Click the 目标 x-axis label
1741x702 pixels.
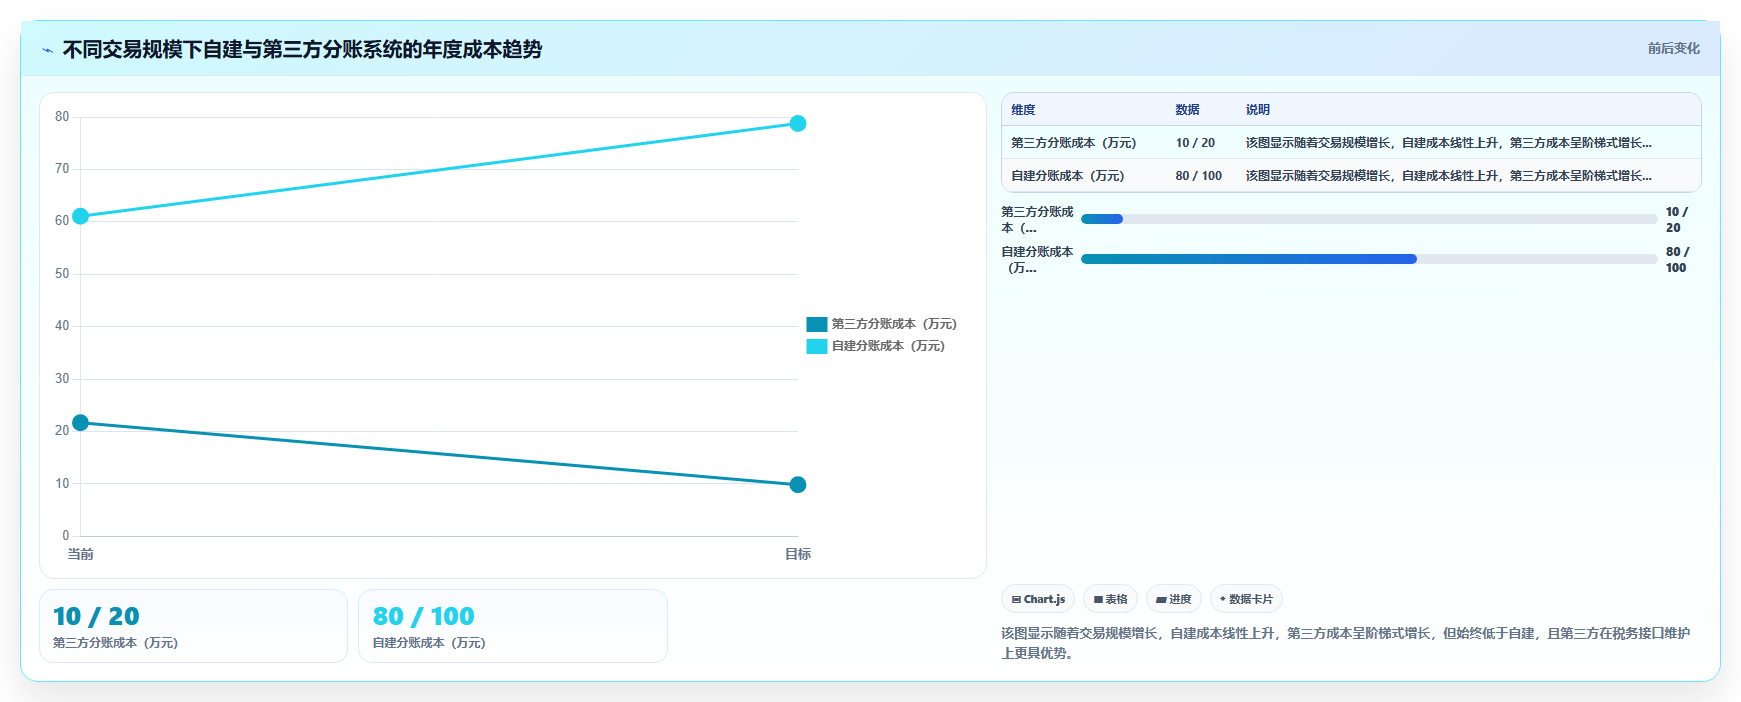click(798, 554)
